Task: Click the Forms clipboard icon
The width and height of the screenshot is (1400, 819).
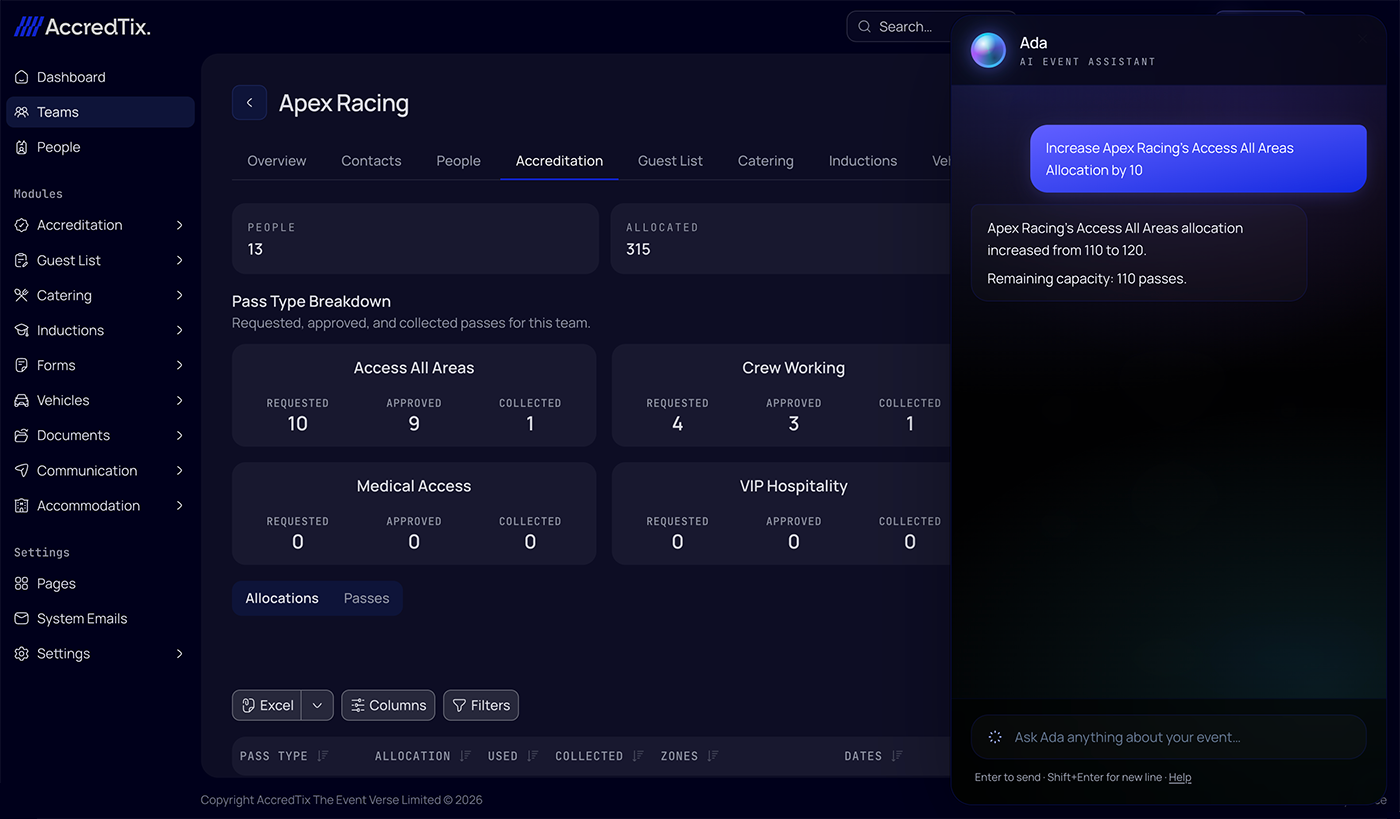Action: point(22,365)
